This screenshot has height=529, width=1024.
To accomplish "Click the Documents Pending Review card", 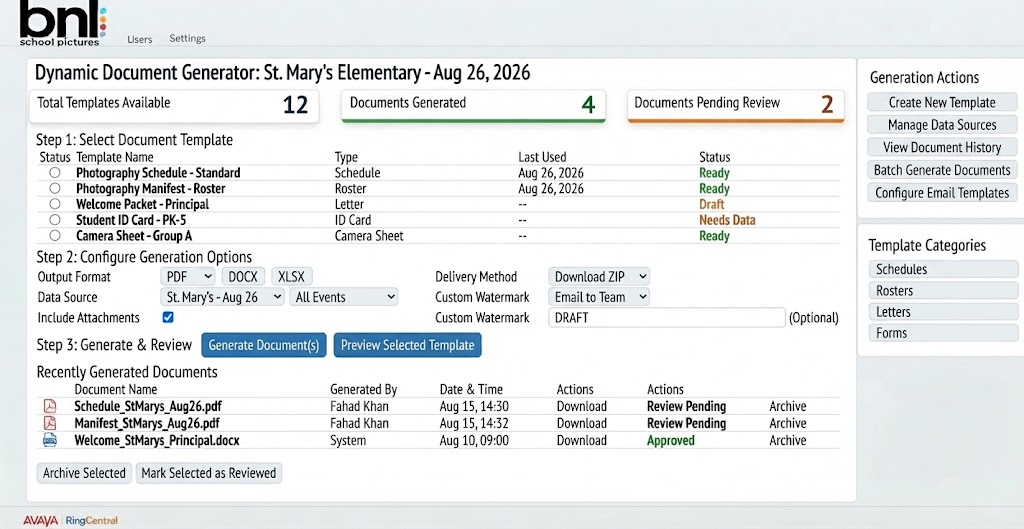I will click(x=736, y=105).
